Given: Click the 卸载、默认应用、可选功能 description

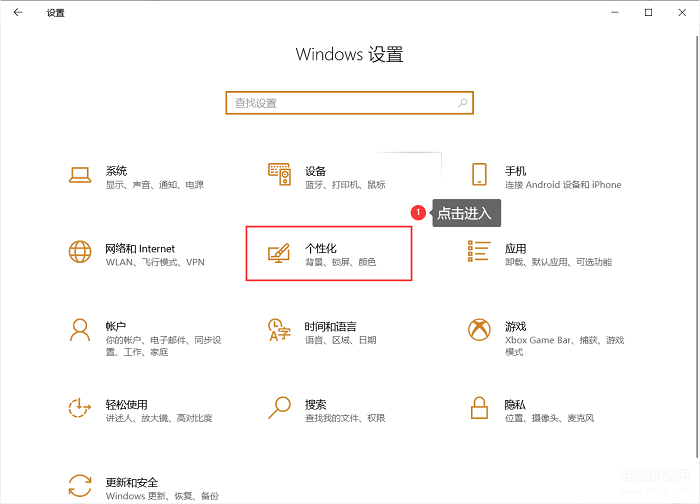Looking at the screenshot, I should tap(558, 262).
